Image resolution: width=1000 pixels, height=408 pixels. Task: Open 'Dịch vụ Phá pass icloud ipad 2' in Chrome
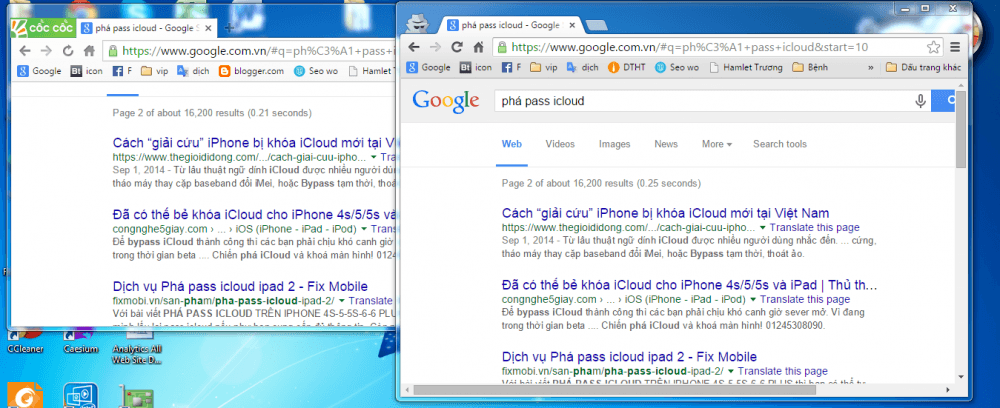(629, 356)
